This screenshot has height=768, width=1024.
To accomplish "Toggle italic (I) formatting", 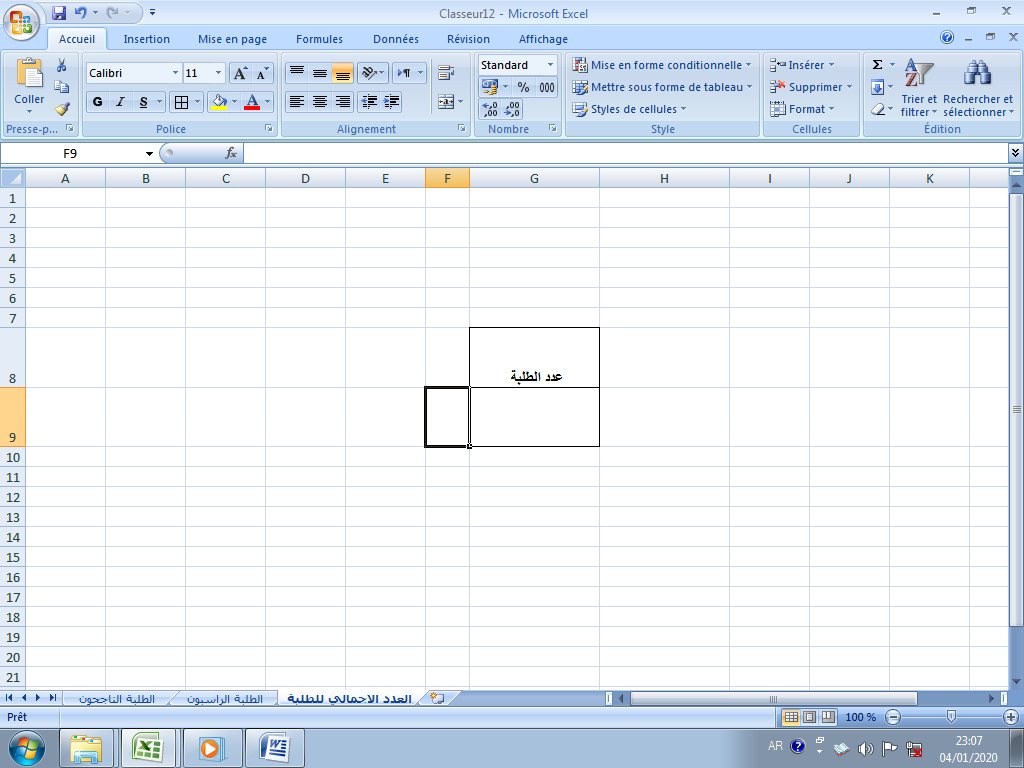I will coord(120,102).
